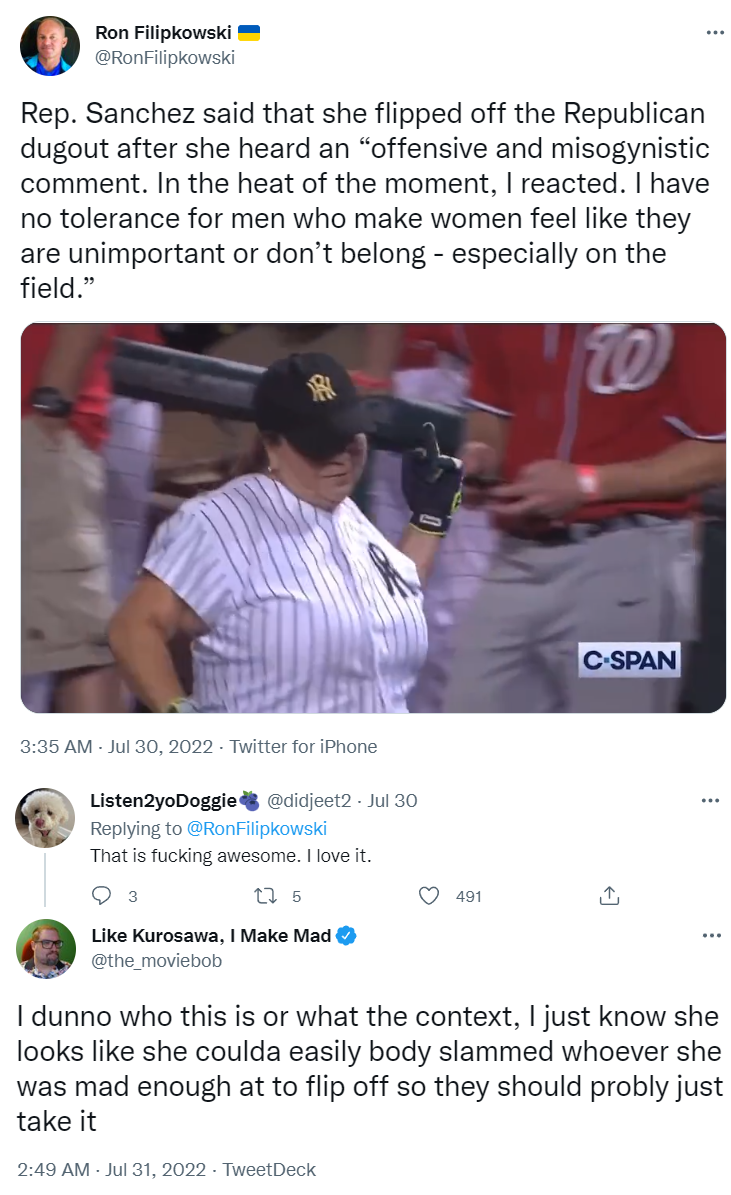Viewport: 731px width, 1195px height.
Task: Click the 'Ron Filipkowski' display name
Action: point(164,33)
